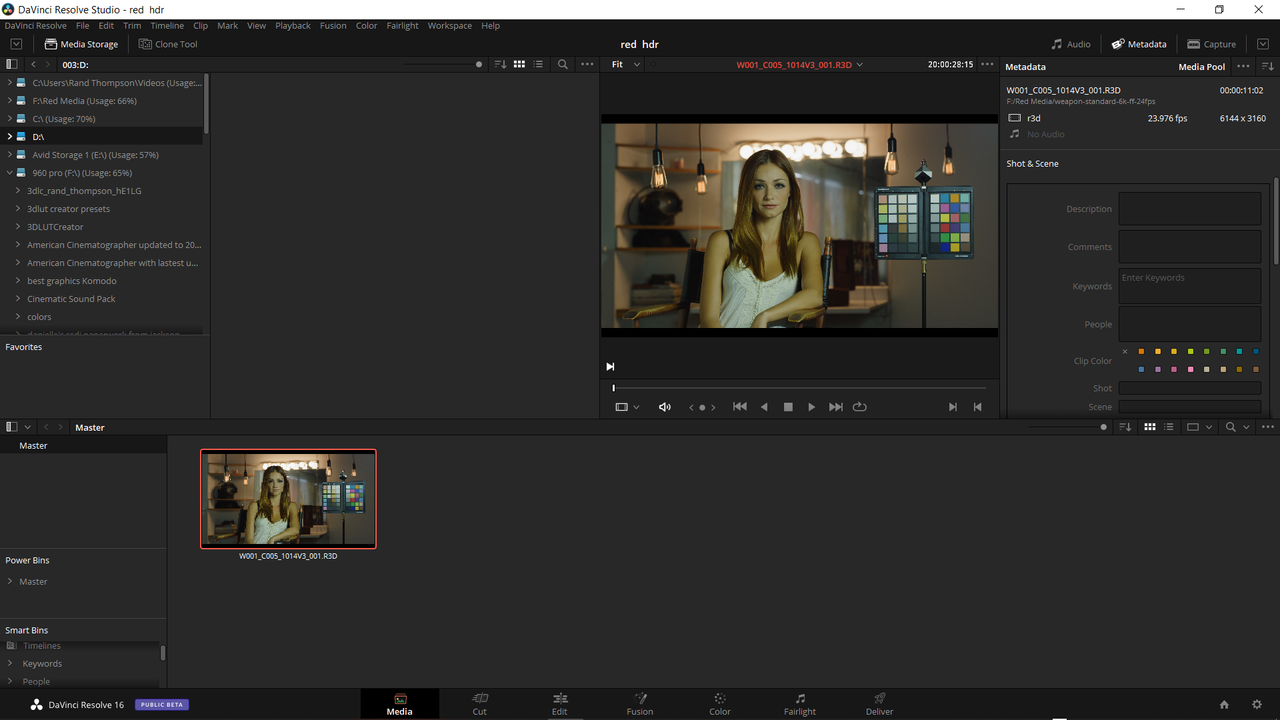Play the clip forward
The width and height of the screenshot is (1280, 720).
tap(811, 407)
